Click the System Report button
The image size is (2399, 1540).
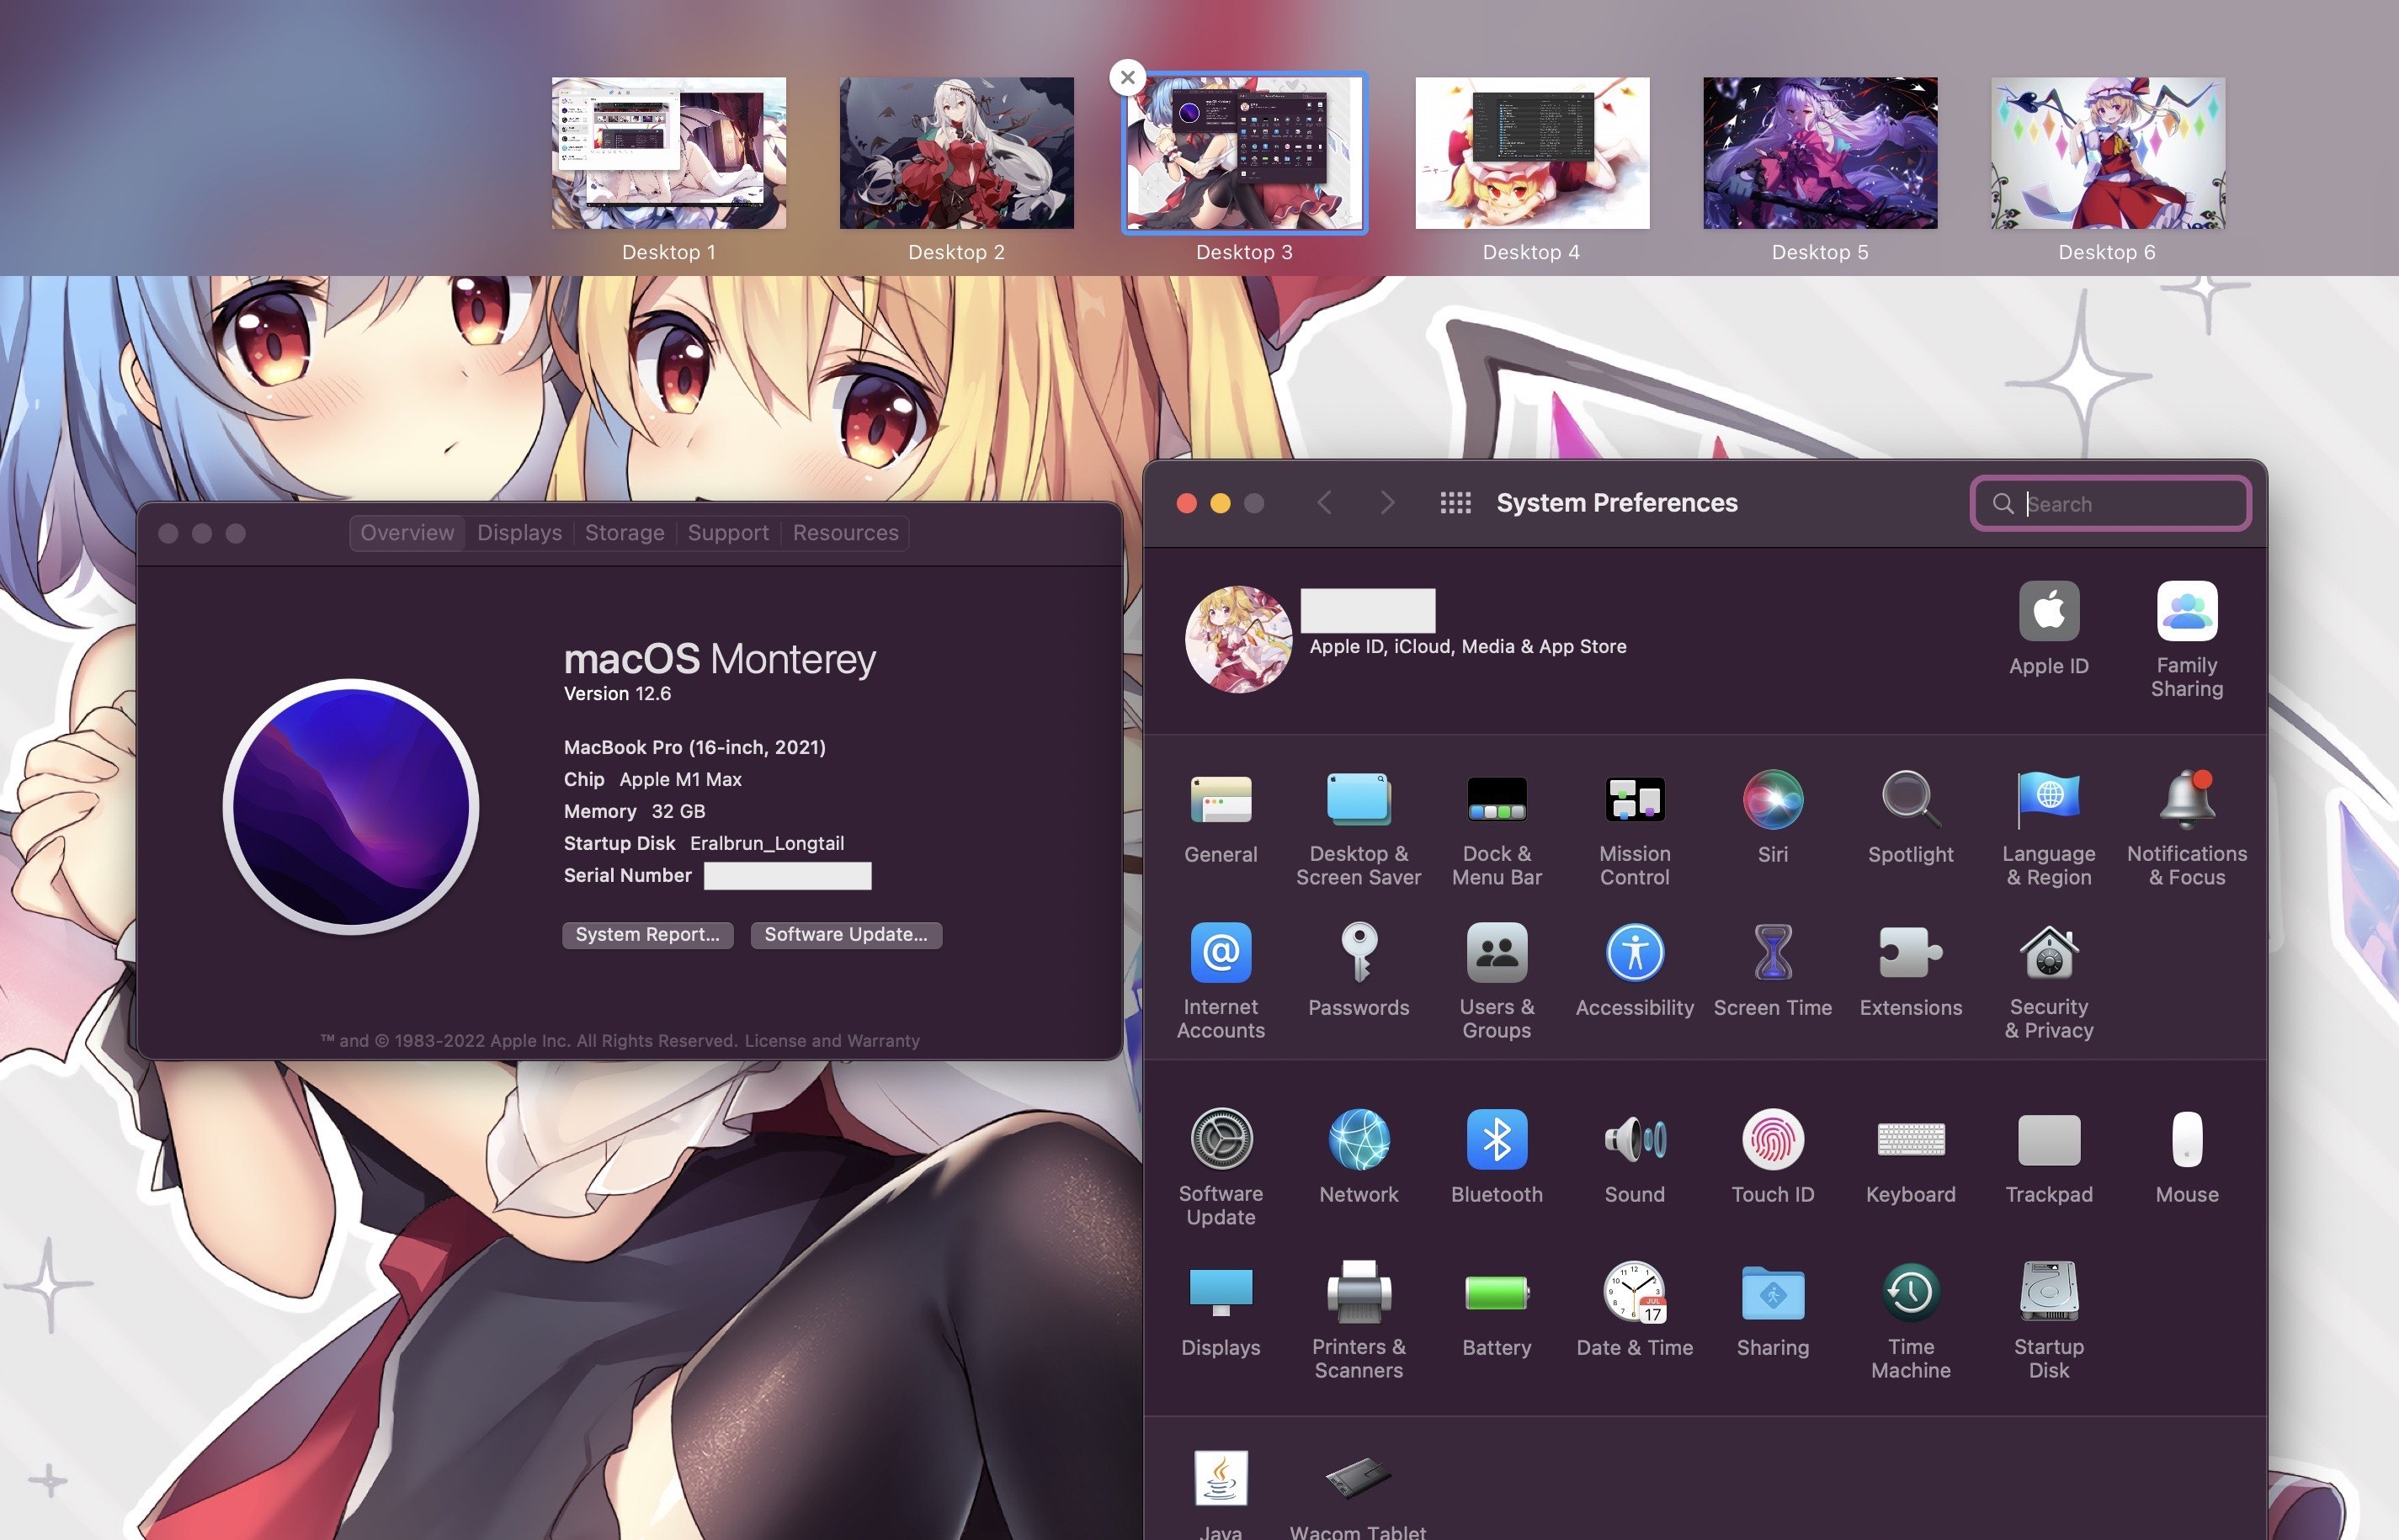coord(647,934)
